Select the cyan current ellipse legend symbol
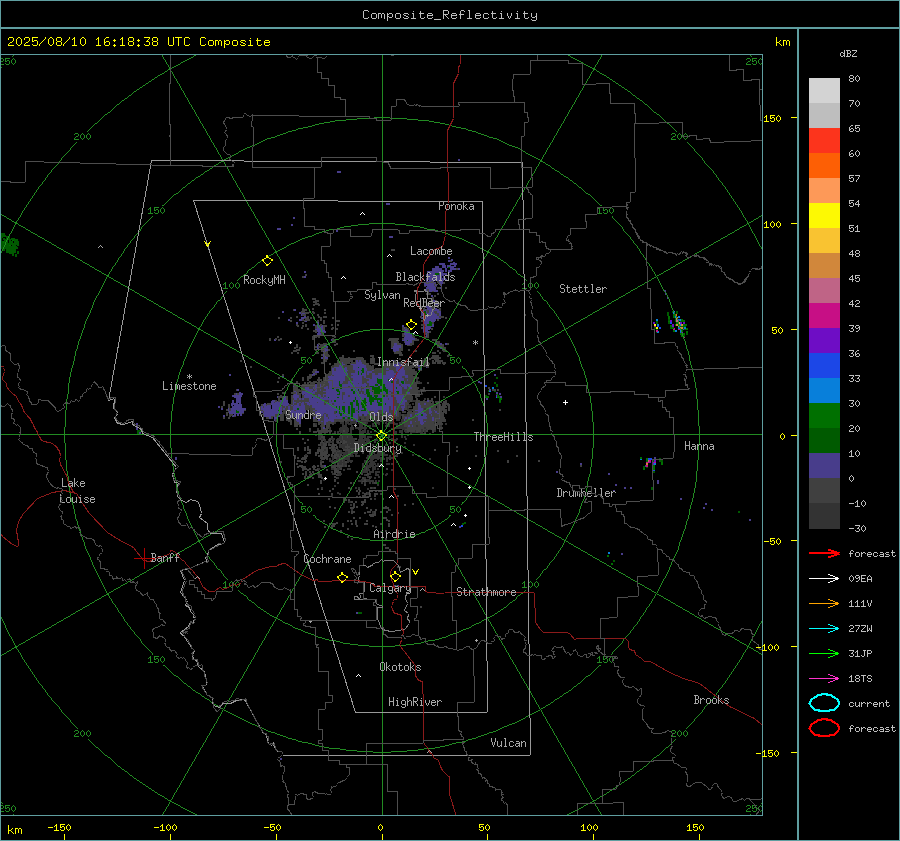This screenshot has width=900, height=841. pos(824,703)
